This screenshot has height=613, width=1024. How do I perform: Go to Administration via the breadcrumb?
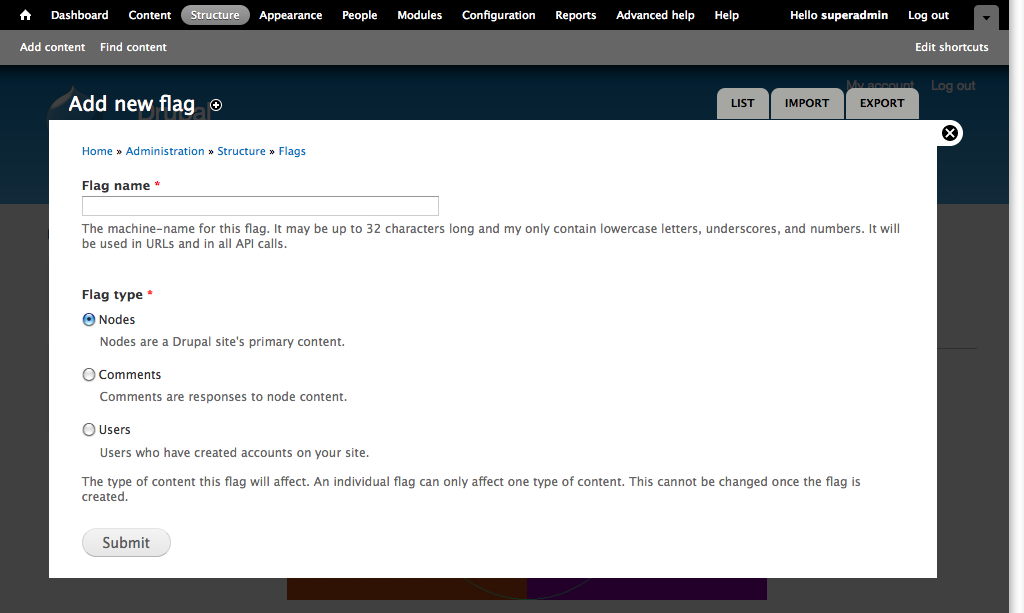point(165,150)
